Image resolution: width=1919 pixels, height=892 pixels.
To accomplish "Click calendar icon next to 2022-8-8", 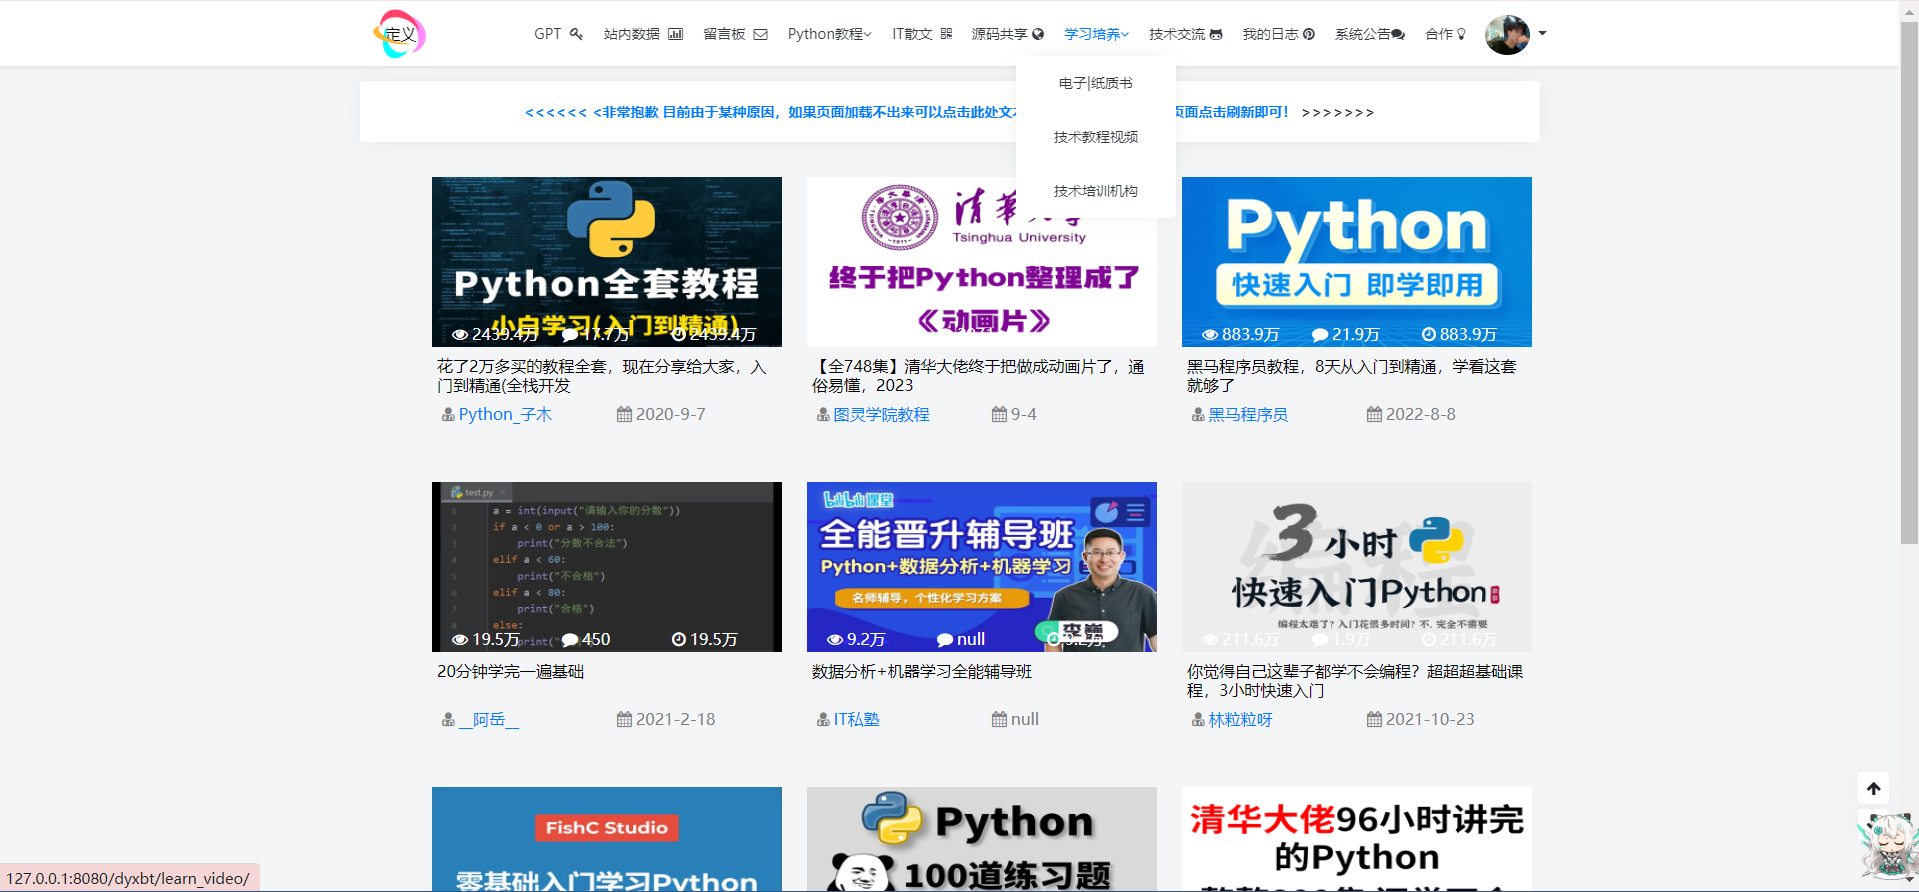I will [x=1374, y=414].
